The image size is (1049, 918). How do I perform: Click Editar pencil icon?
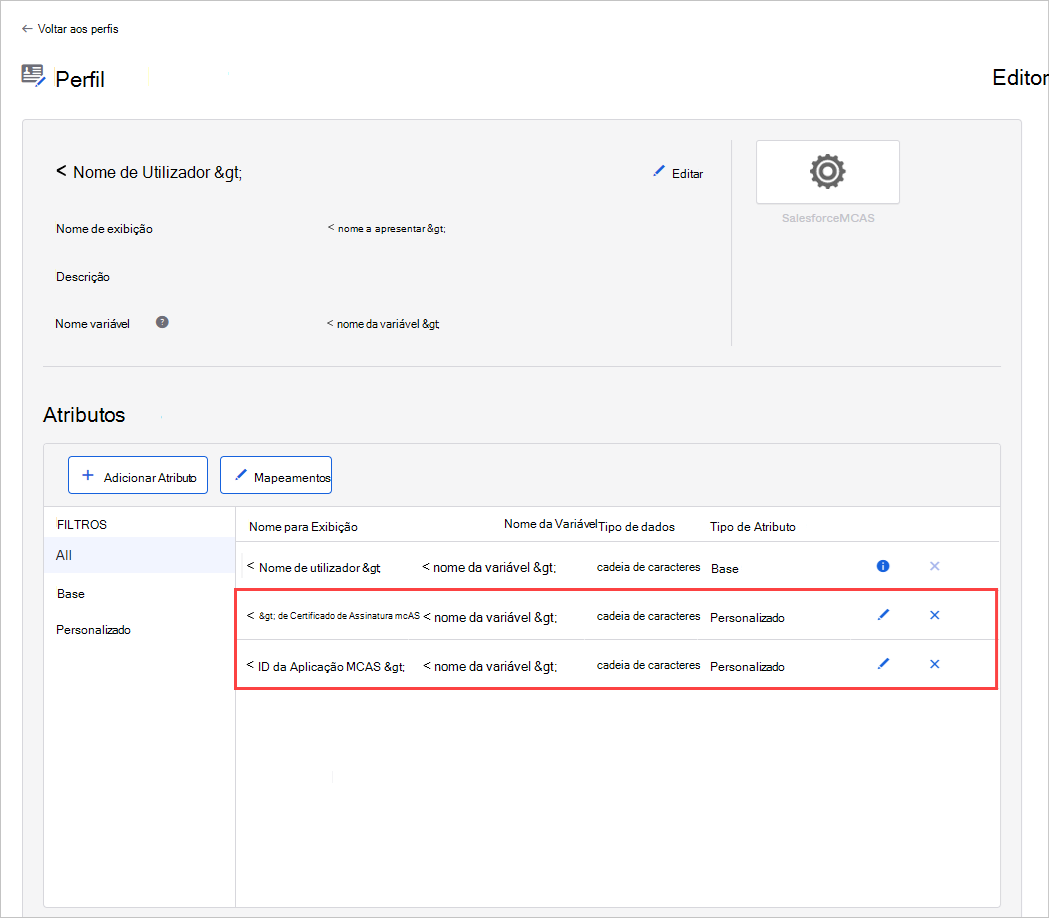659,171
